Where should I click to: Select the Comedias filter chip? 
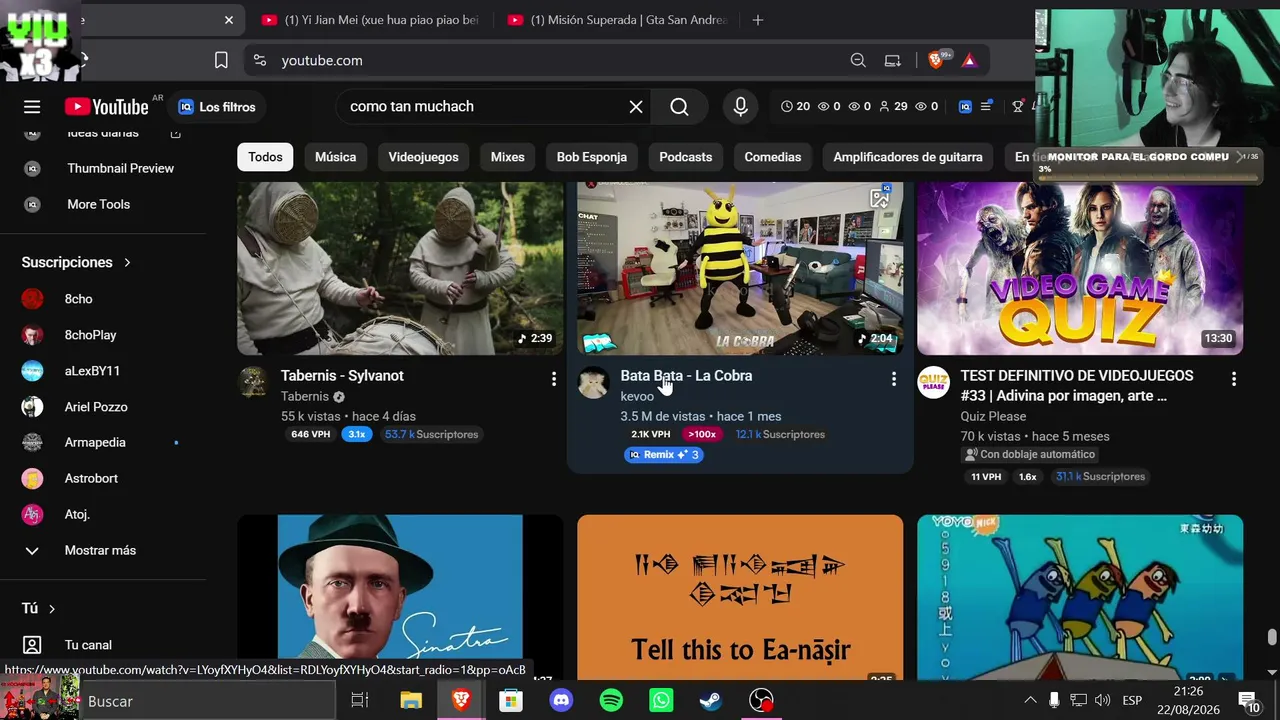773,157
